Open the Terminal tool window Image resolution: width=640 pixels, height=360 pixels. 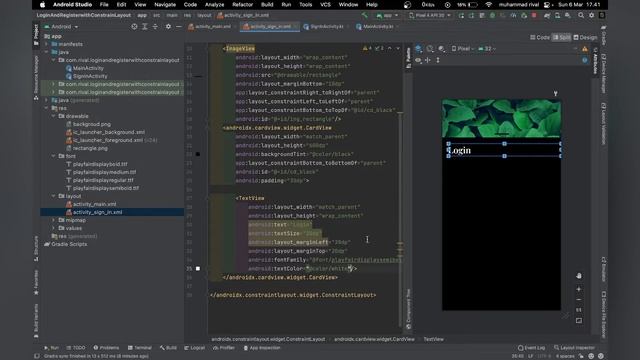point(140,348)
